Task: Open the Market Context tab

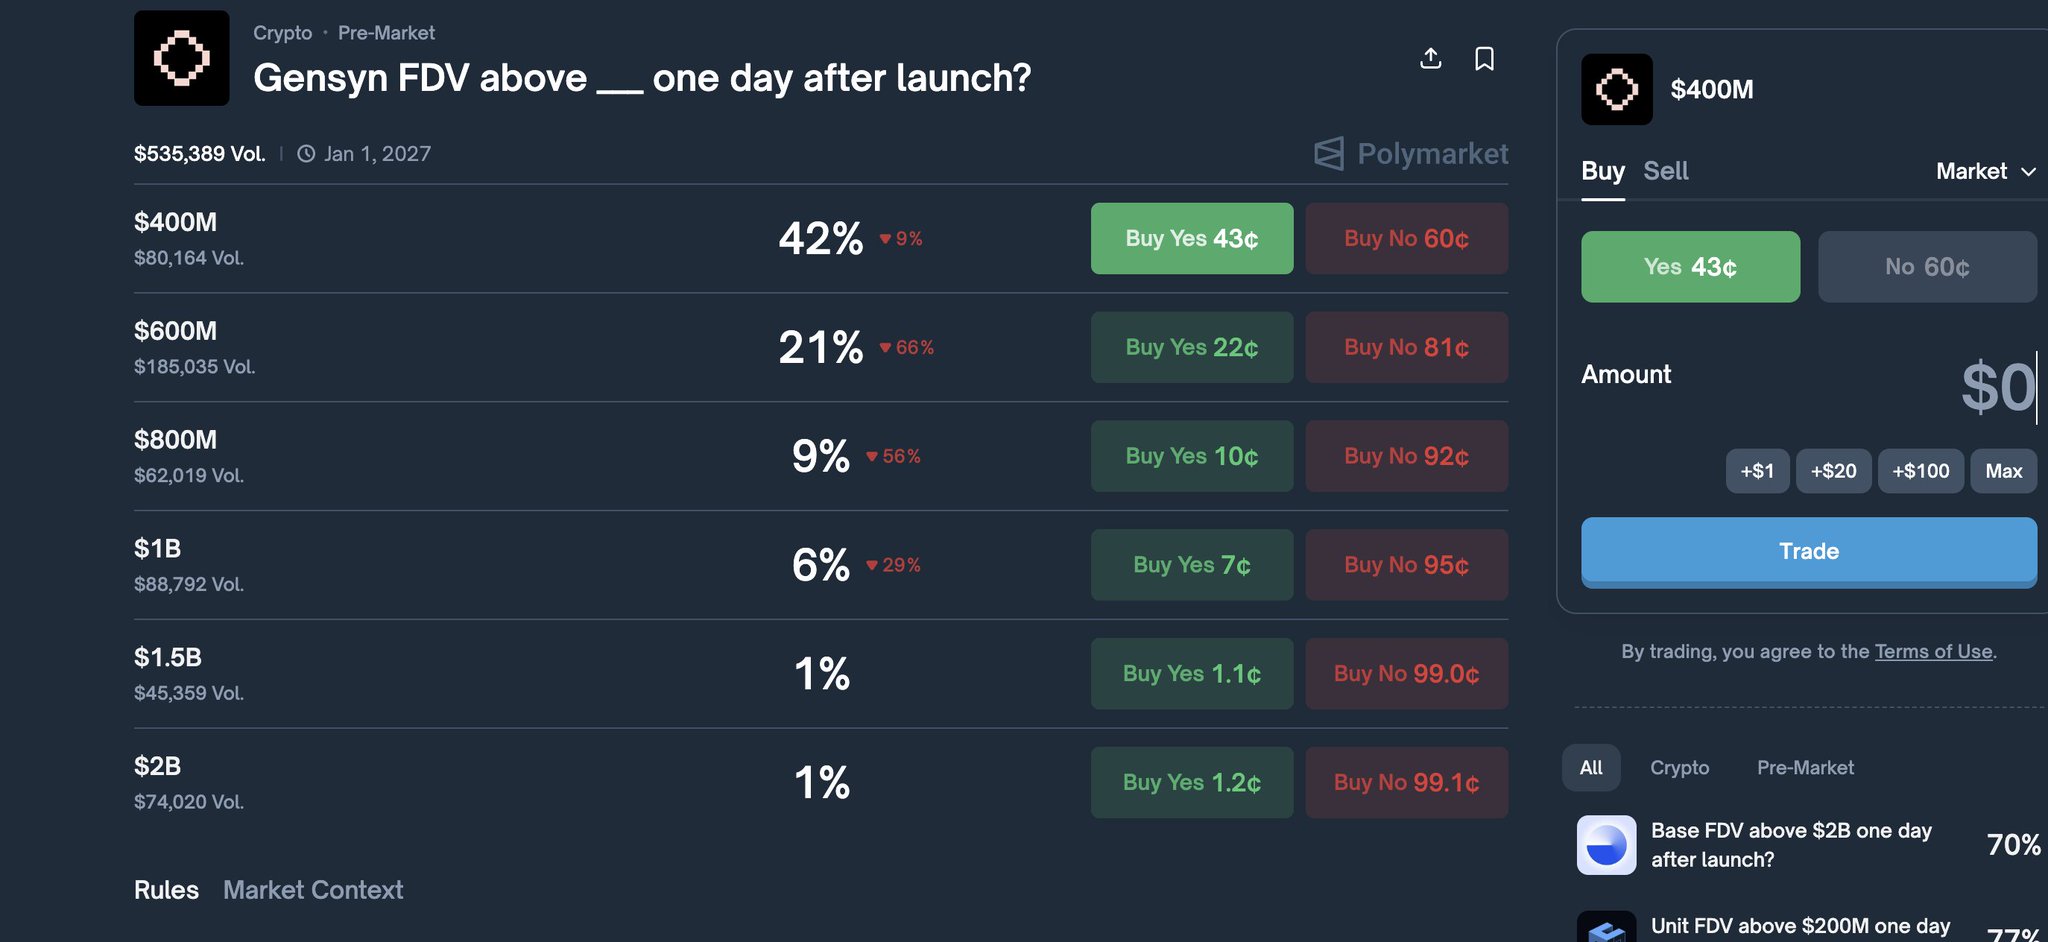Action: (313, 890)
